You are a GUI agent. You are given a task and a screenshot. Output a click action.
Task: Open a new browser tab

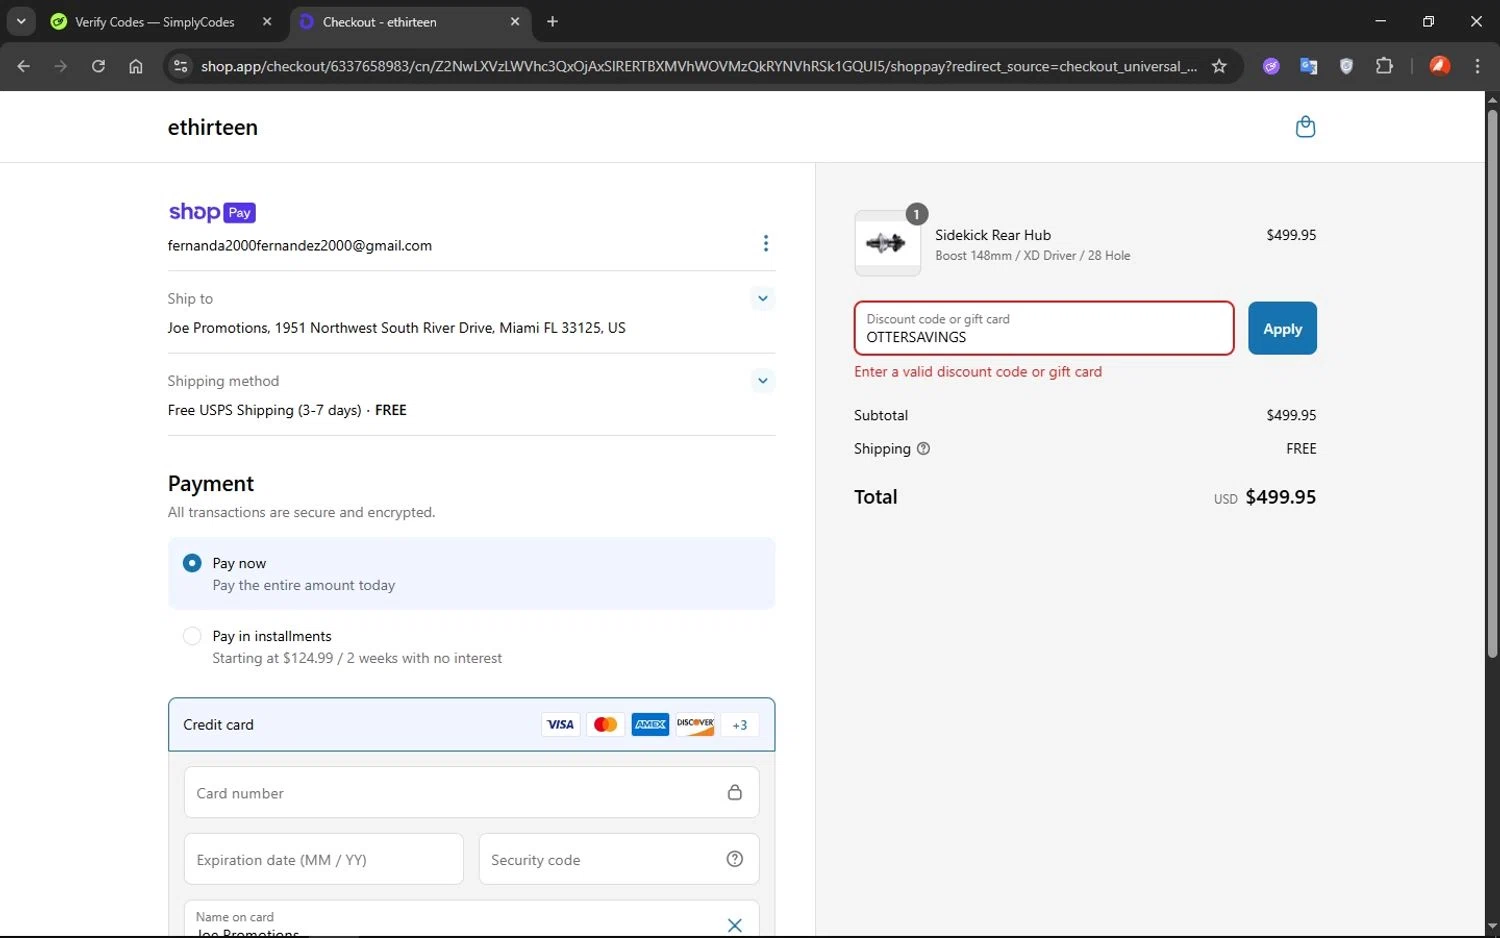[x=552, y=21]
